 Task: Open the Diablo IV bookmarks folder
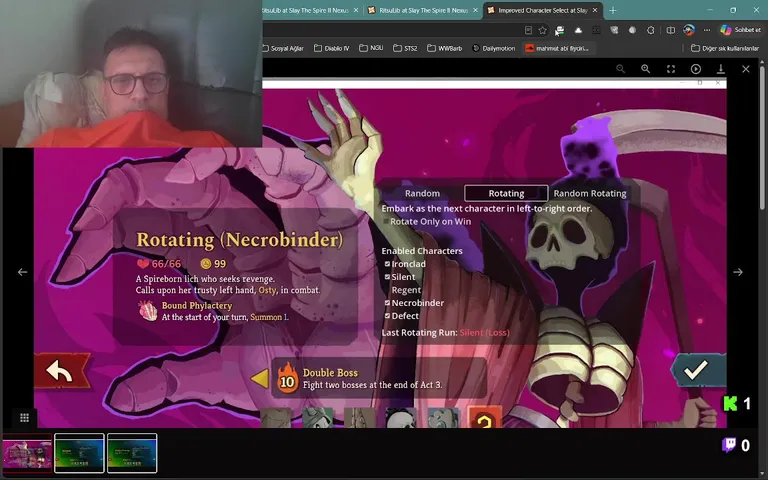[332, 48]
